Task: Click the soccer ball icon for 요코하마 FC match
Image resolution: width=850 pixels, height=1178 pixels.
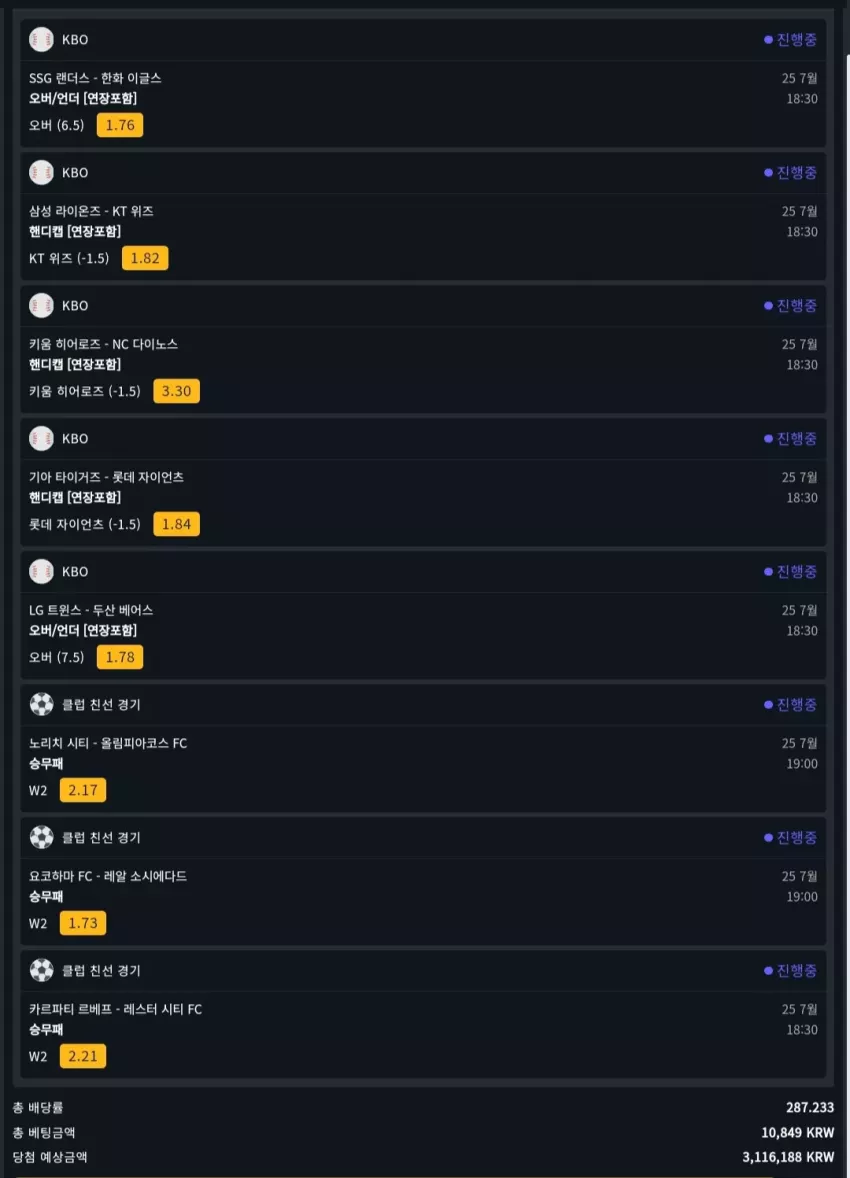Action: (x=41, y=837)
